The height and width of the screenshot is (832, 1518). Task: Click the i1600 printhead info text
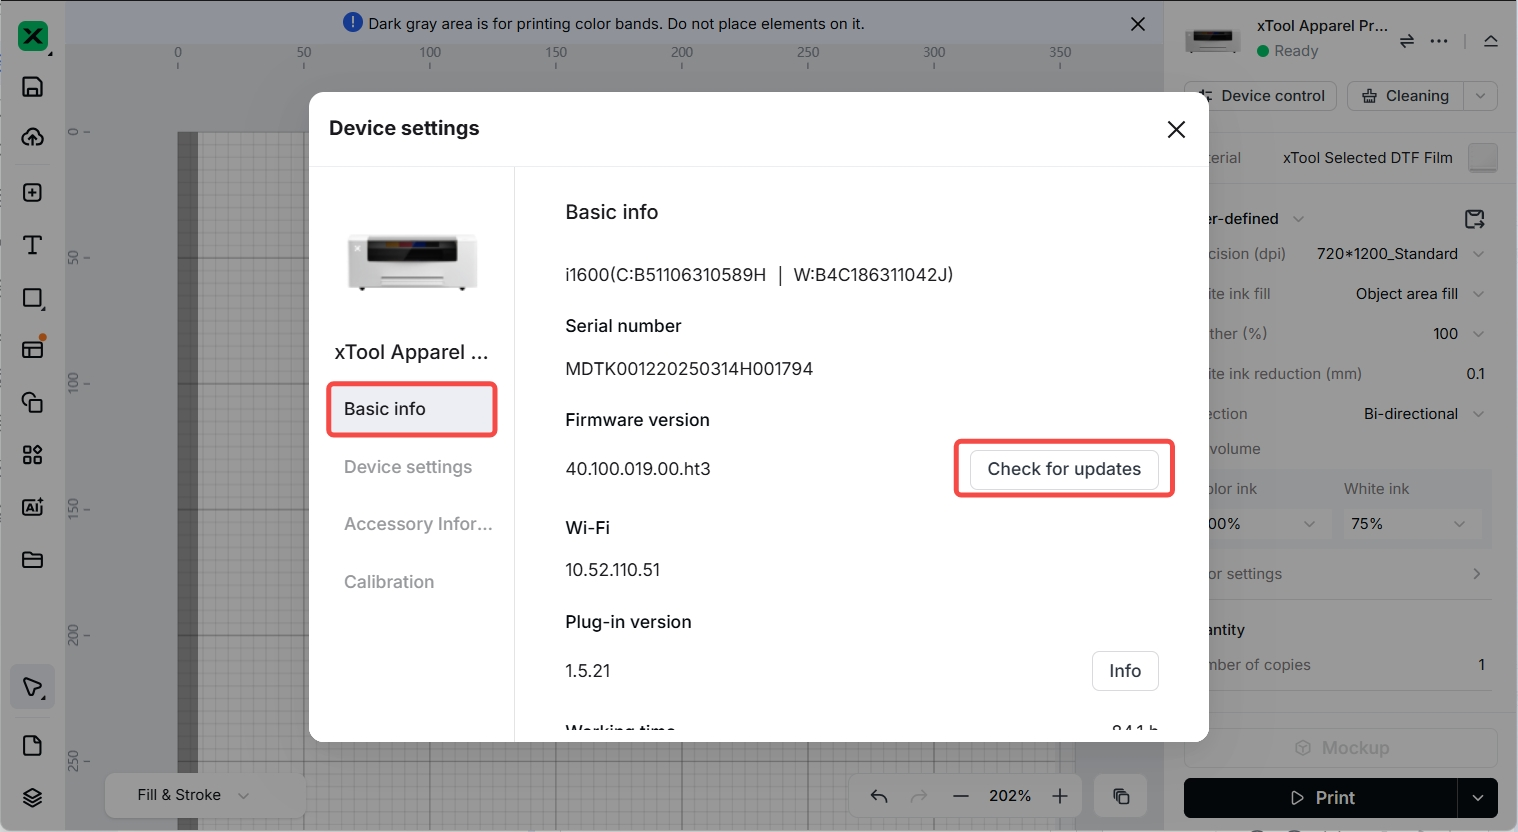pos(759,275)
